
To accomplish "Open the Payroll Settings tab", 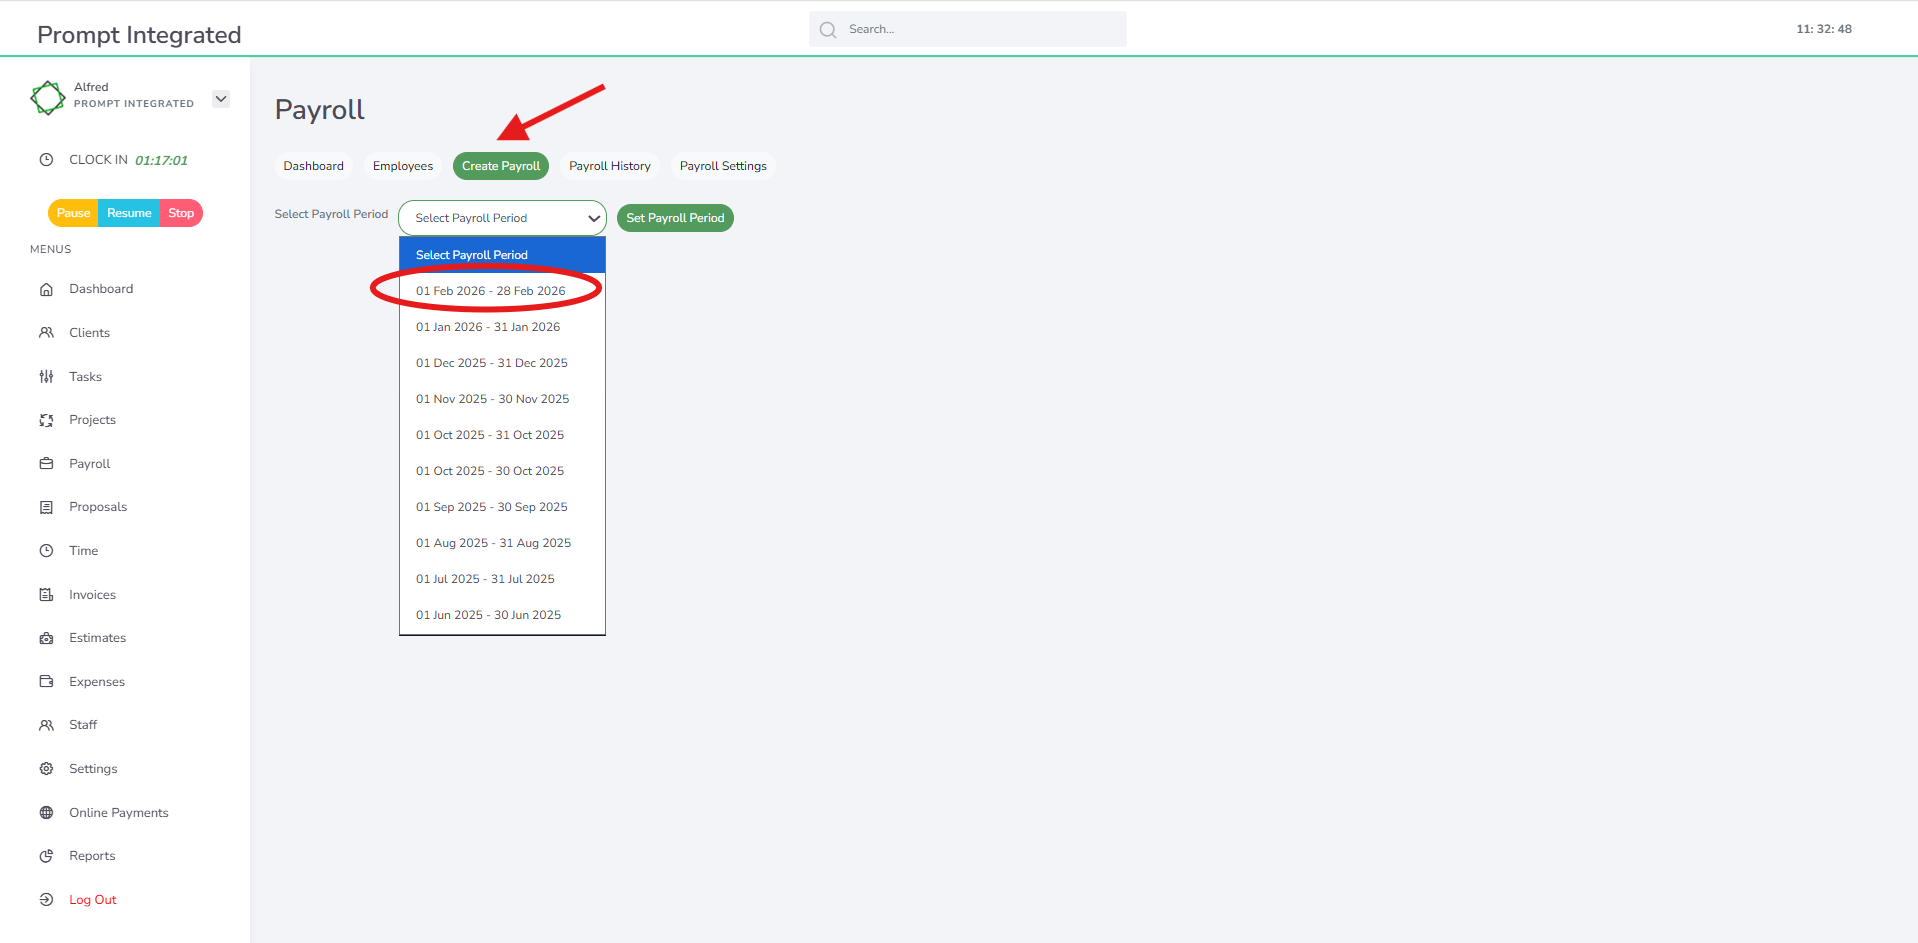I will (723, 166).
